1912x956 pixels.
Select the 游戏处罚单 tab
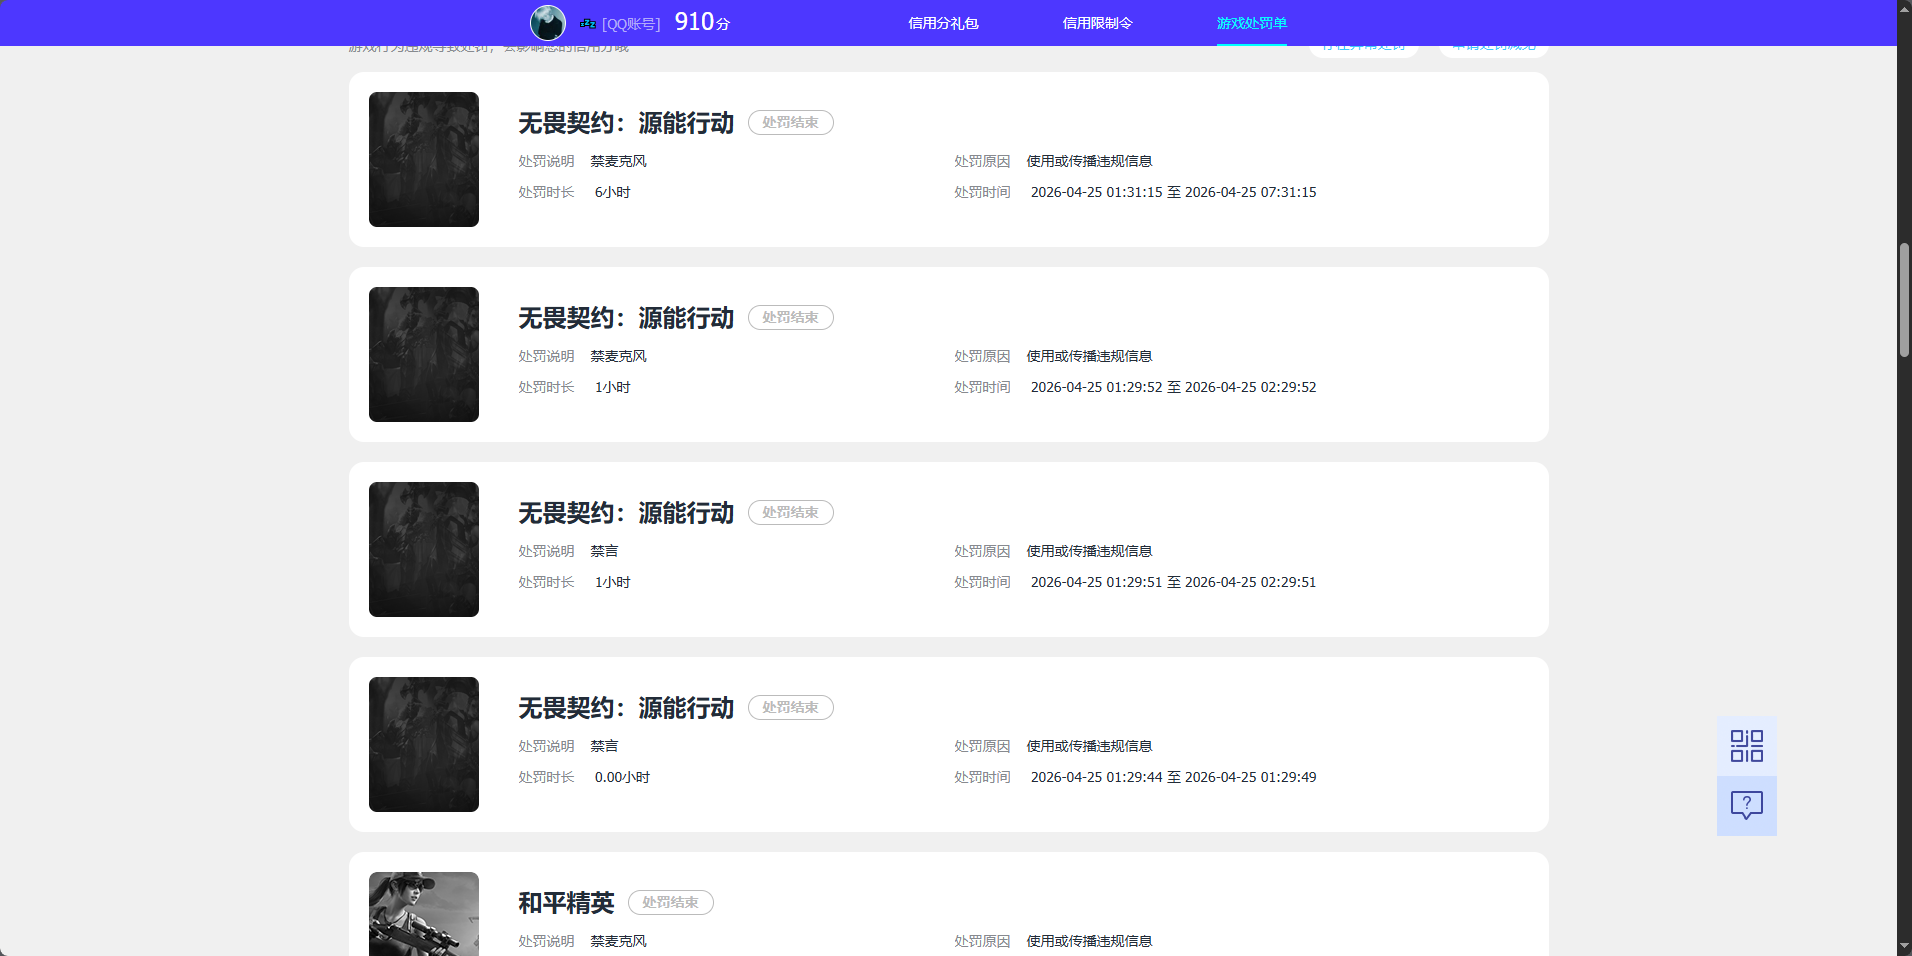pos(1252,23)
